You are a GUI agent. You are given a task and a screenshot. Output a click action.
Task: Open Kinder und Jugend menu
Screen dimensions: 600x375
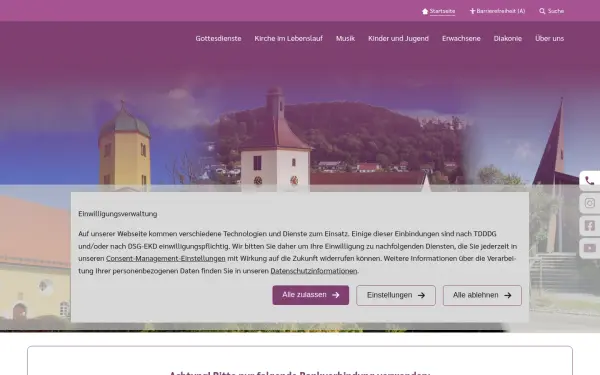(x=398, y=38)
